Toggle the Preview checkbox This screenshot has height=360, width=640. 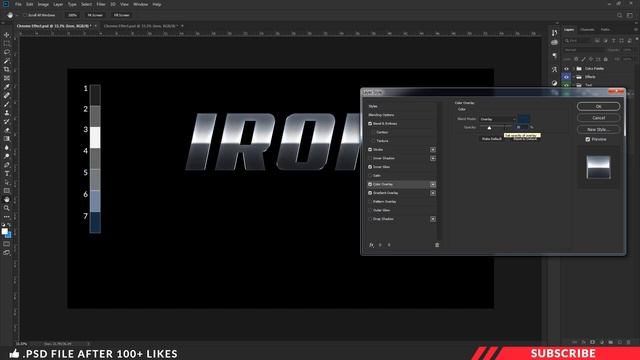point(588,140)
